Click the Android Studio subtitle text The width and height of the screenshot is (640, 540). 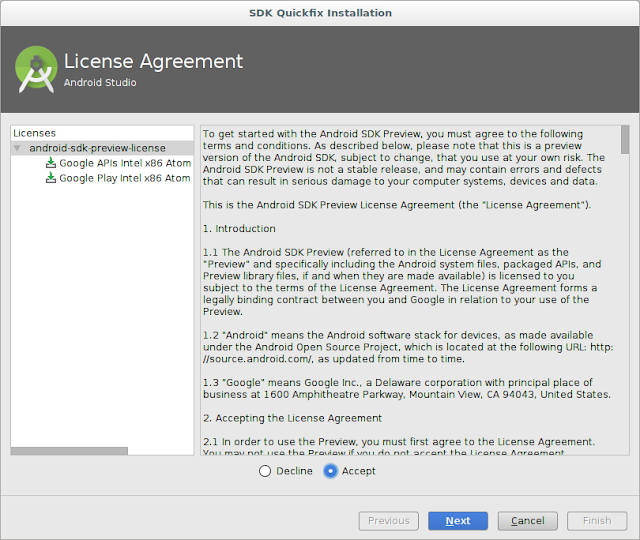pos(100,82)
